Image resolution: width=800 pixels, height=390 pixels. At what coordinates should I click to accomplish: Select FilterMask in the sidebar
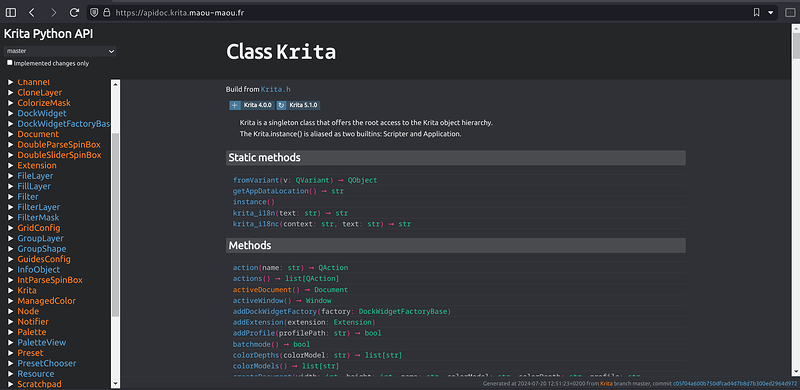pos(38,217)
